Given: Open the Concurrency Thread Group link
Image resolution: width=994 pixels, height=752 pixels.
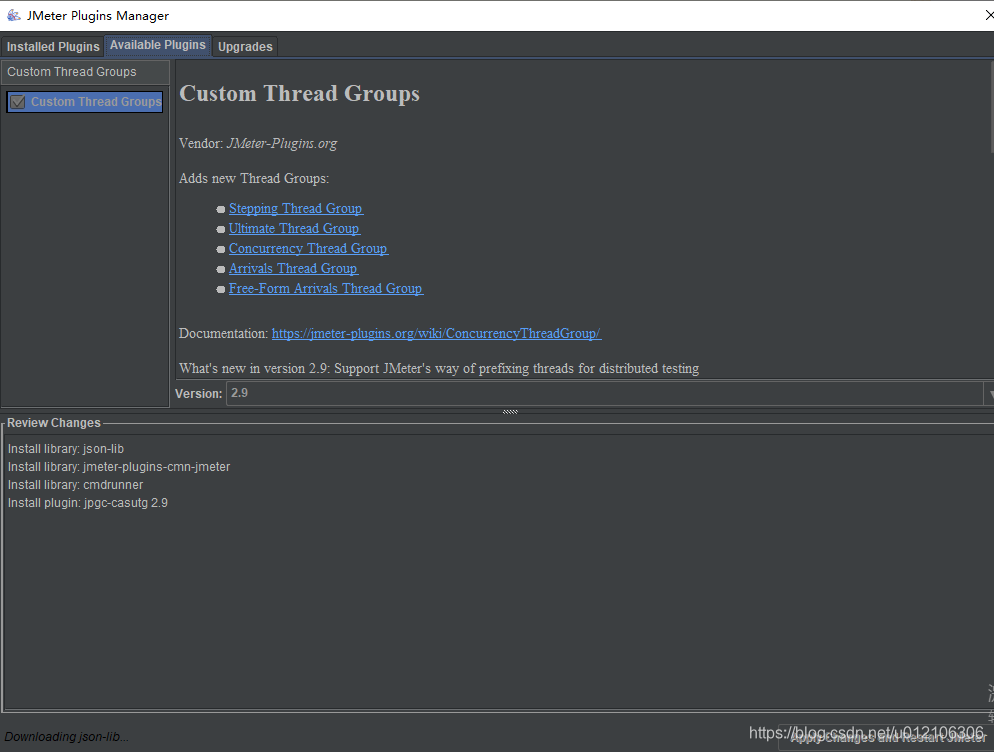Looking at the screenshot, I should click(308, 249).
